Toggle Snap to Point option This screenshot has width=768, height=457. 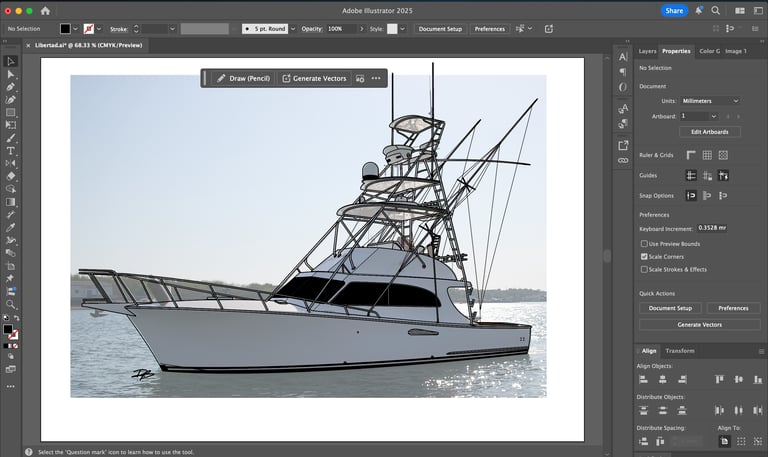[691, 195]
